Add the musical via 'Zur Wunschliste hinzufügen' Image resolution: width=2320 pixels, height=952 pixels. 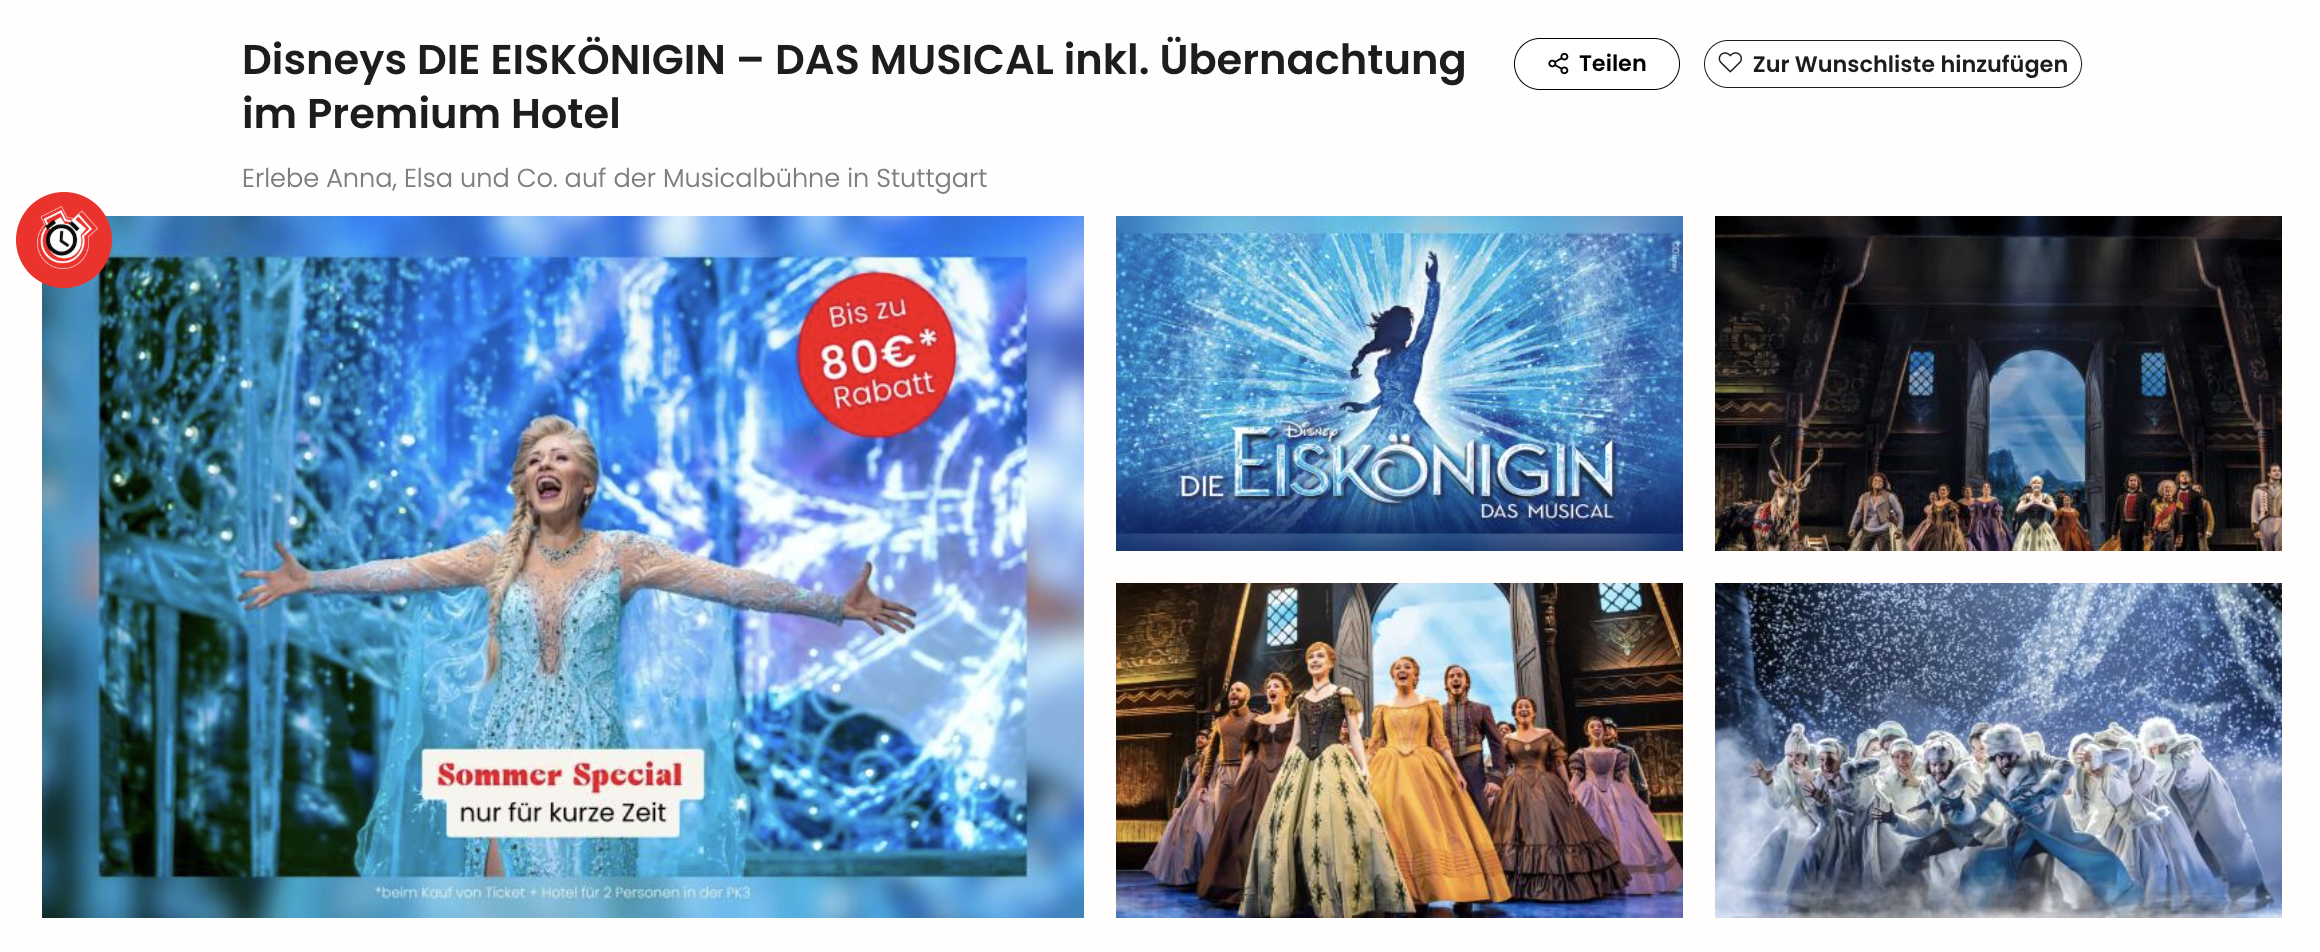1892,64
